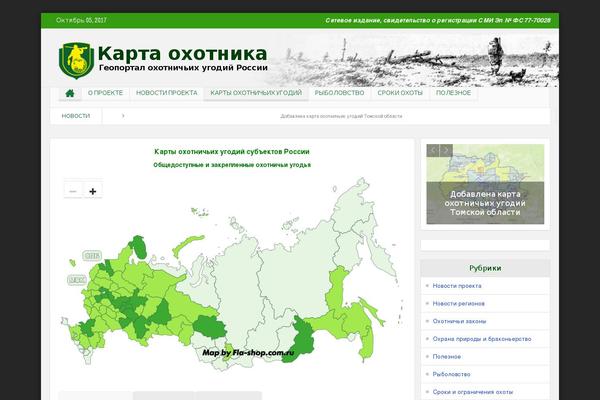The image size is (600, 400).
Task: Zoom in the map with plus button
Action: [93, 191]
